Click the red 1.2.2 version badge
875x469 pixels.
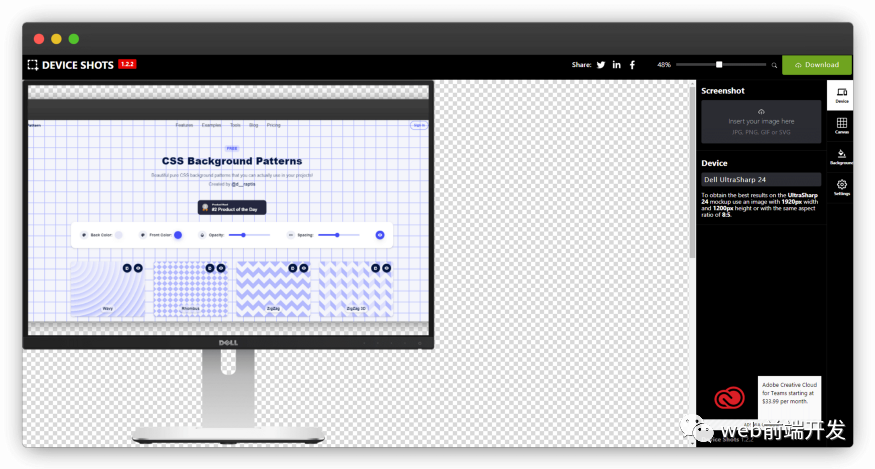click(127, 64)
